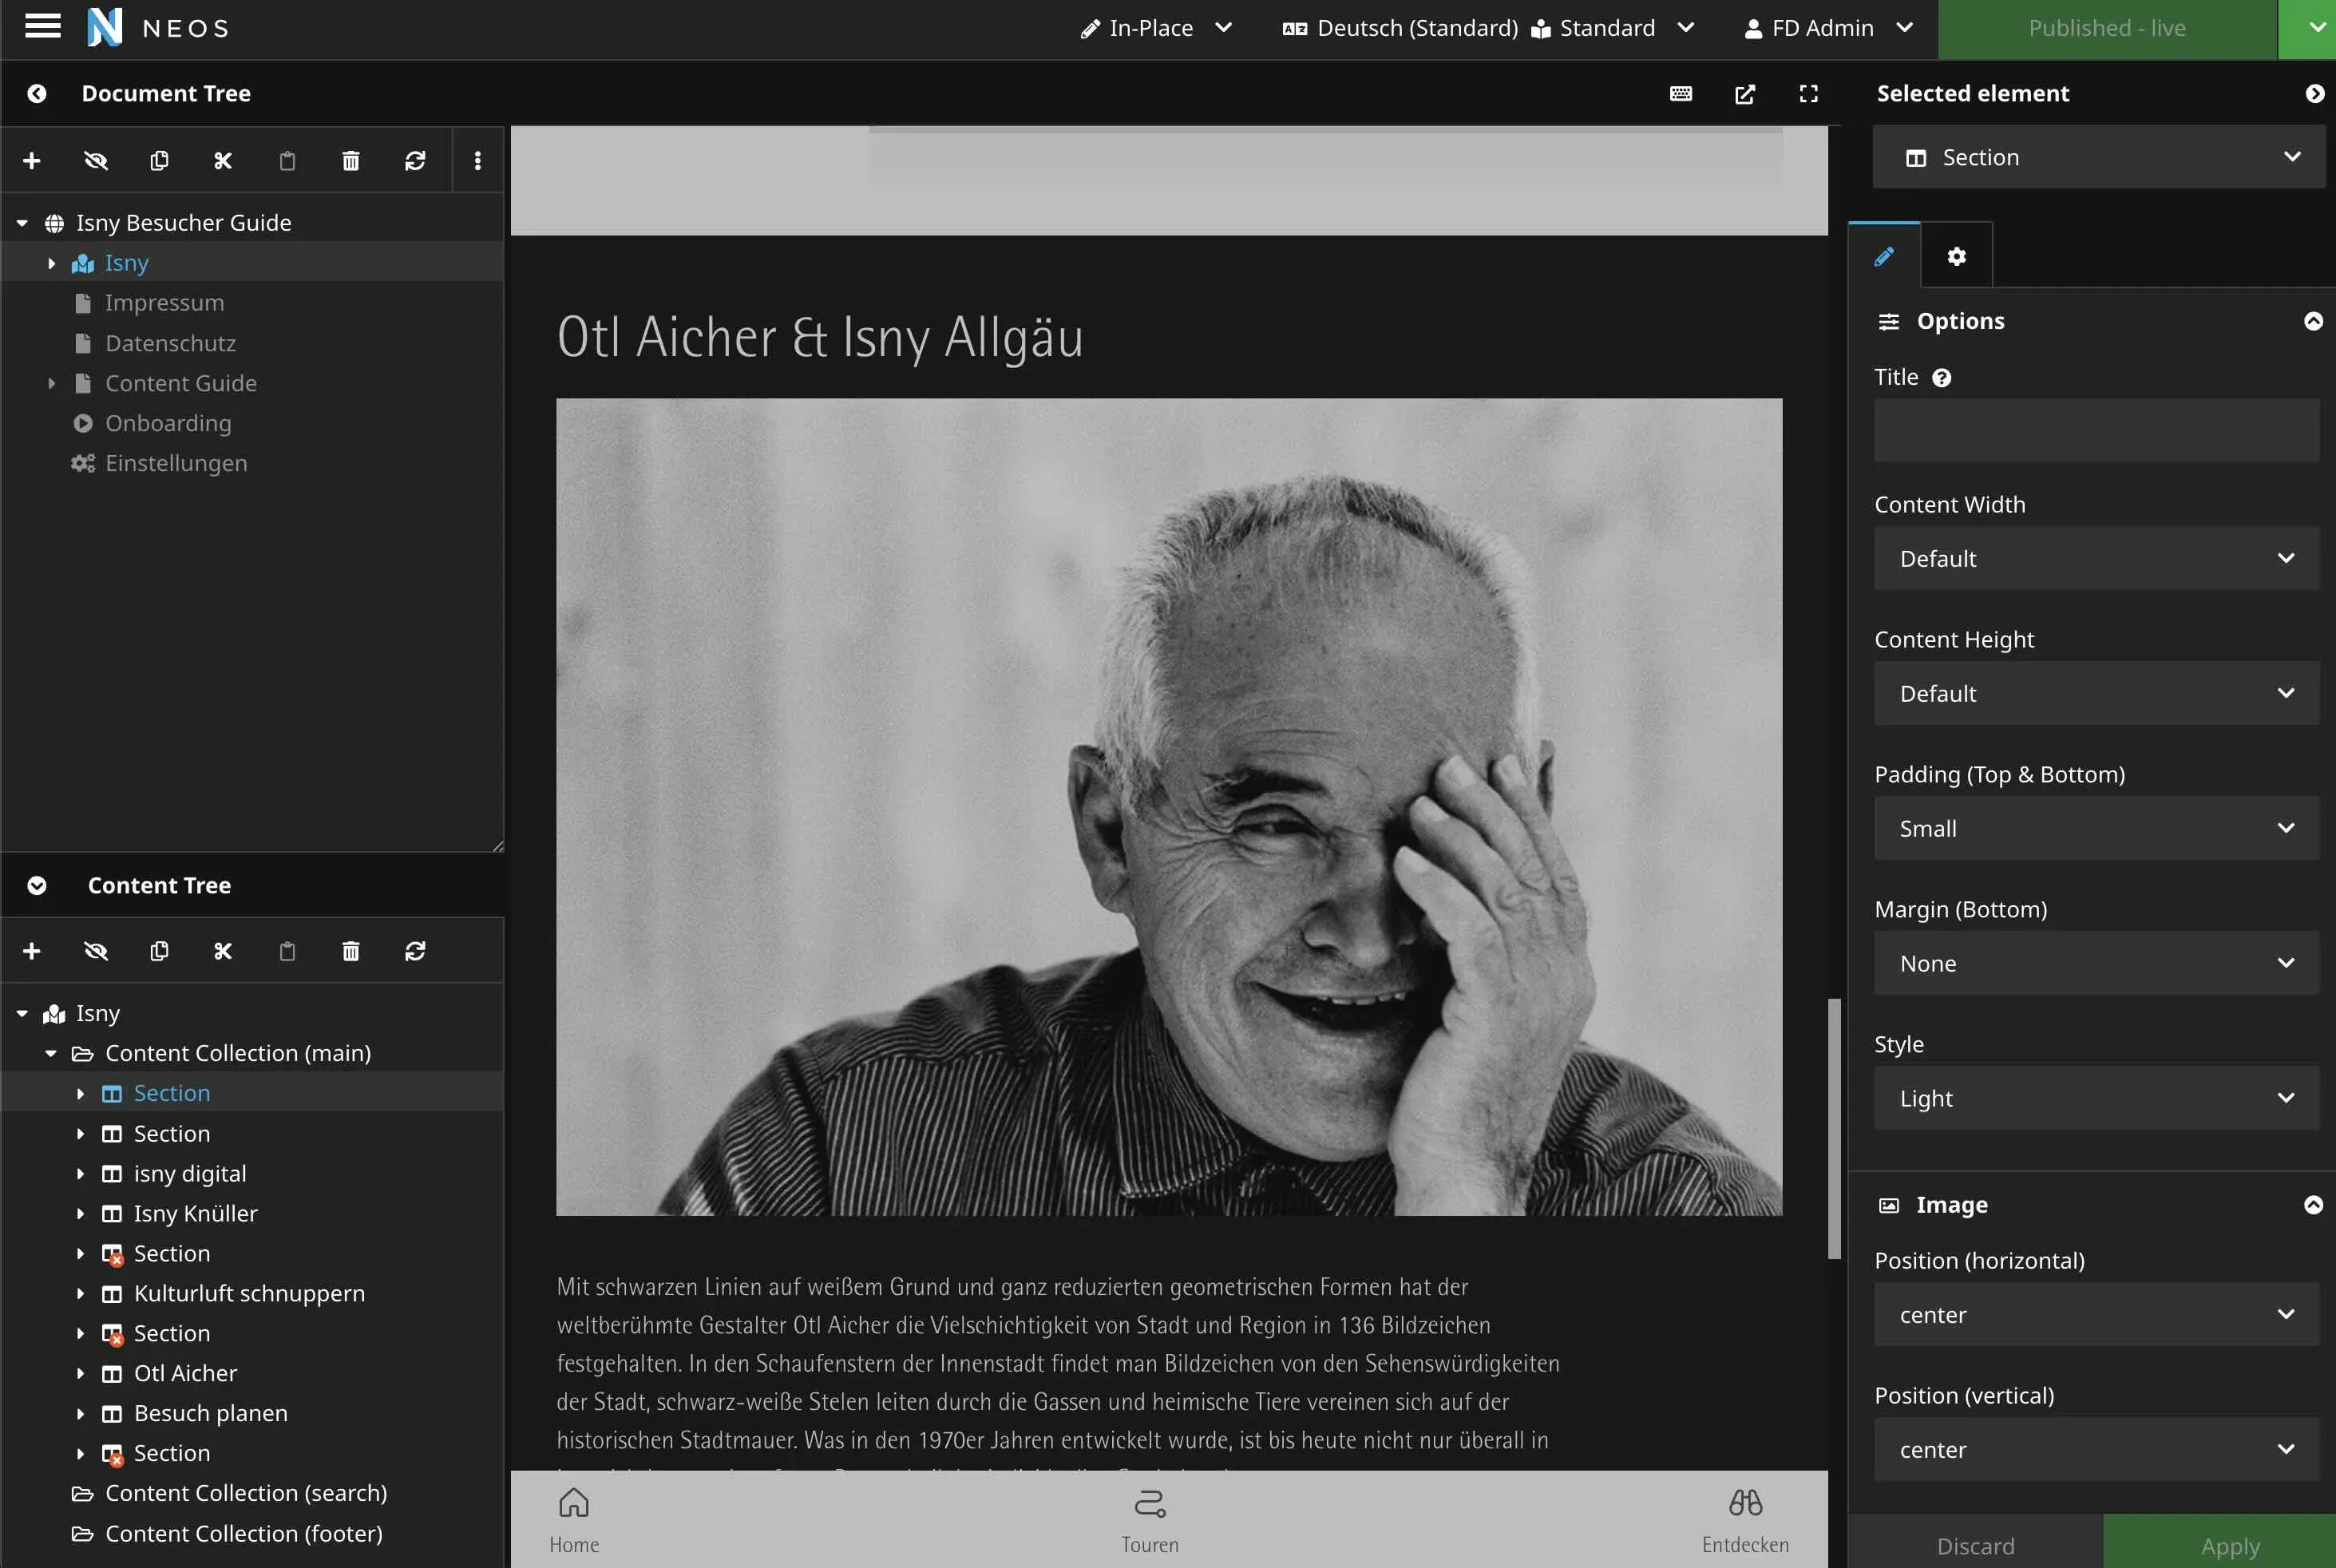Collapse the Options group
The height and width of the screenshot is (1568, 2336).
2314,321
